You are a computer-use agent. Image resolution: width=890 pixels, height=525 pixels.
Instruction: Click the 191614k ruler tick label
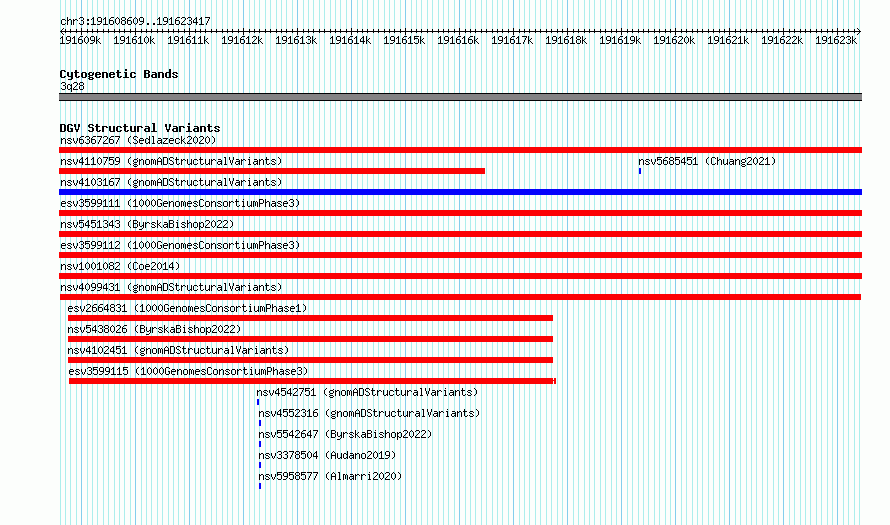point(350,40)
